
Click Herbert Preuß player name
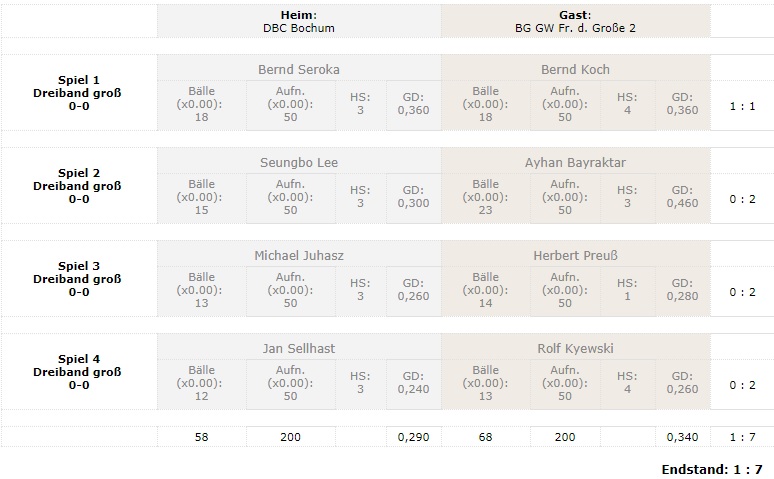click(x=574, y=255)
